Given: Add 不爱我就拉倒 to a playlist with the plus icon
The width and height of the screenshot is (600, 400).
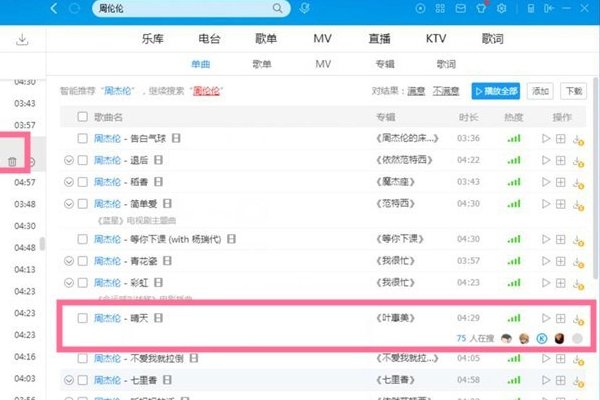Looking at the screenshot, I should pos(561,359).
